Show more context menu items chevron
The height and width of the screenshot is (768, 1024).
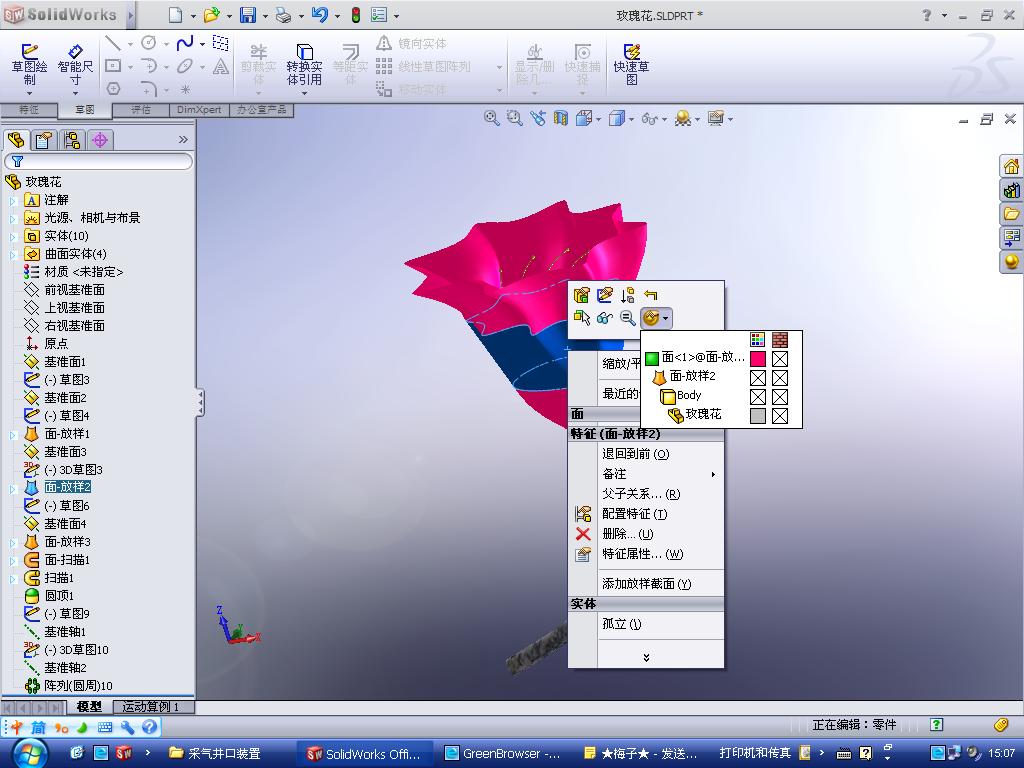[646, 657]
